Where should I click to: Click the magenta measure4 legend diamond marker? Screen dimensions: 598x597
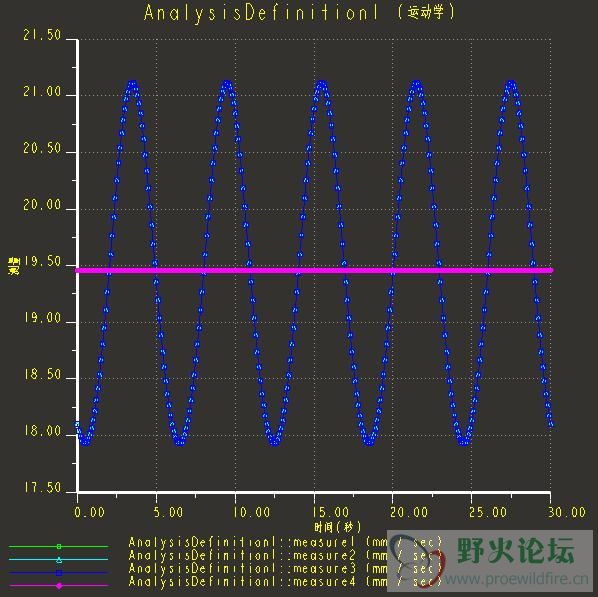click(59, 586)
